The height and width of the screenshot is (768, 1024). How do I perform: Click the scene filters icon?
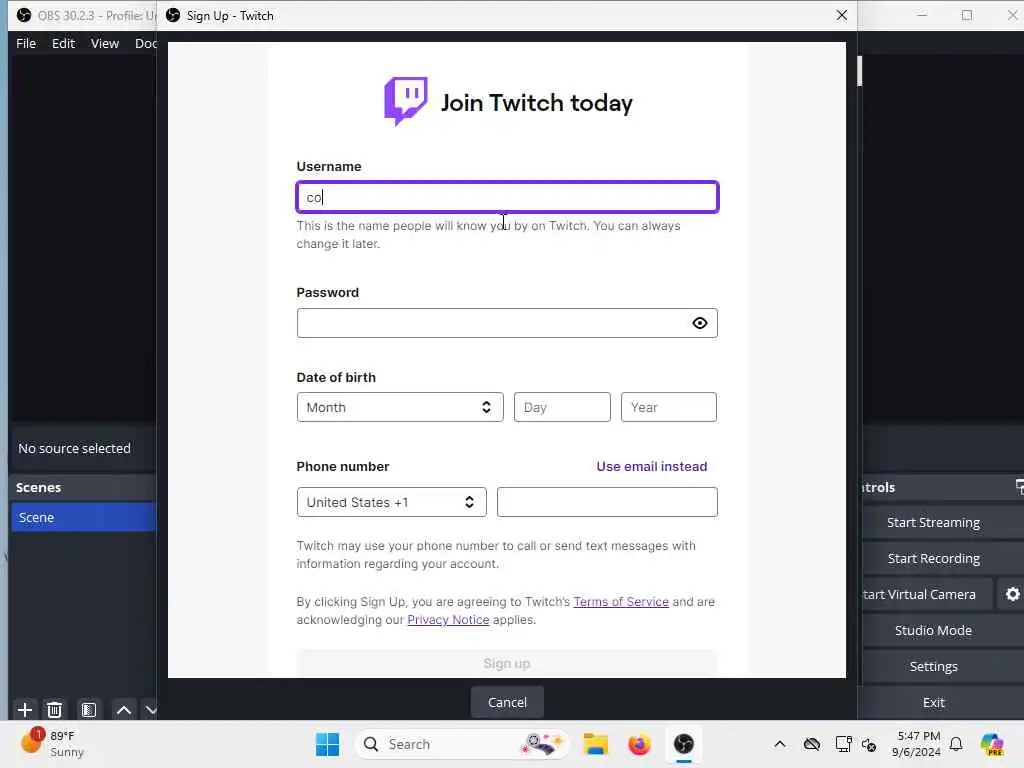pyautogui.click(x=88, y=709)
